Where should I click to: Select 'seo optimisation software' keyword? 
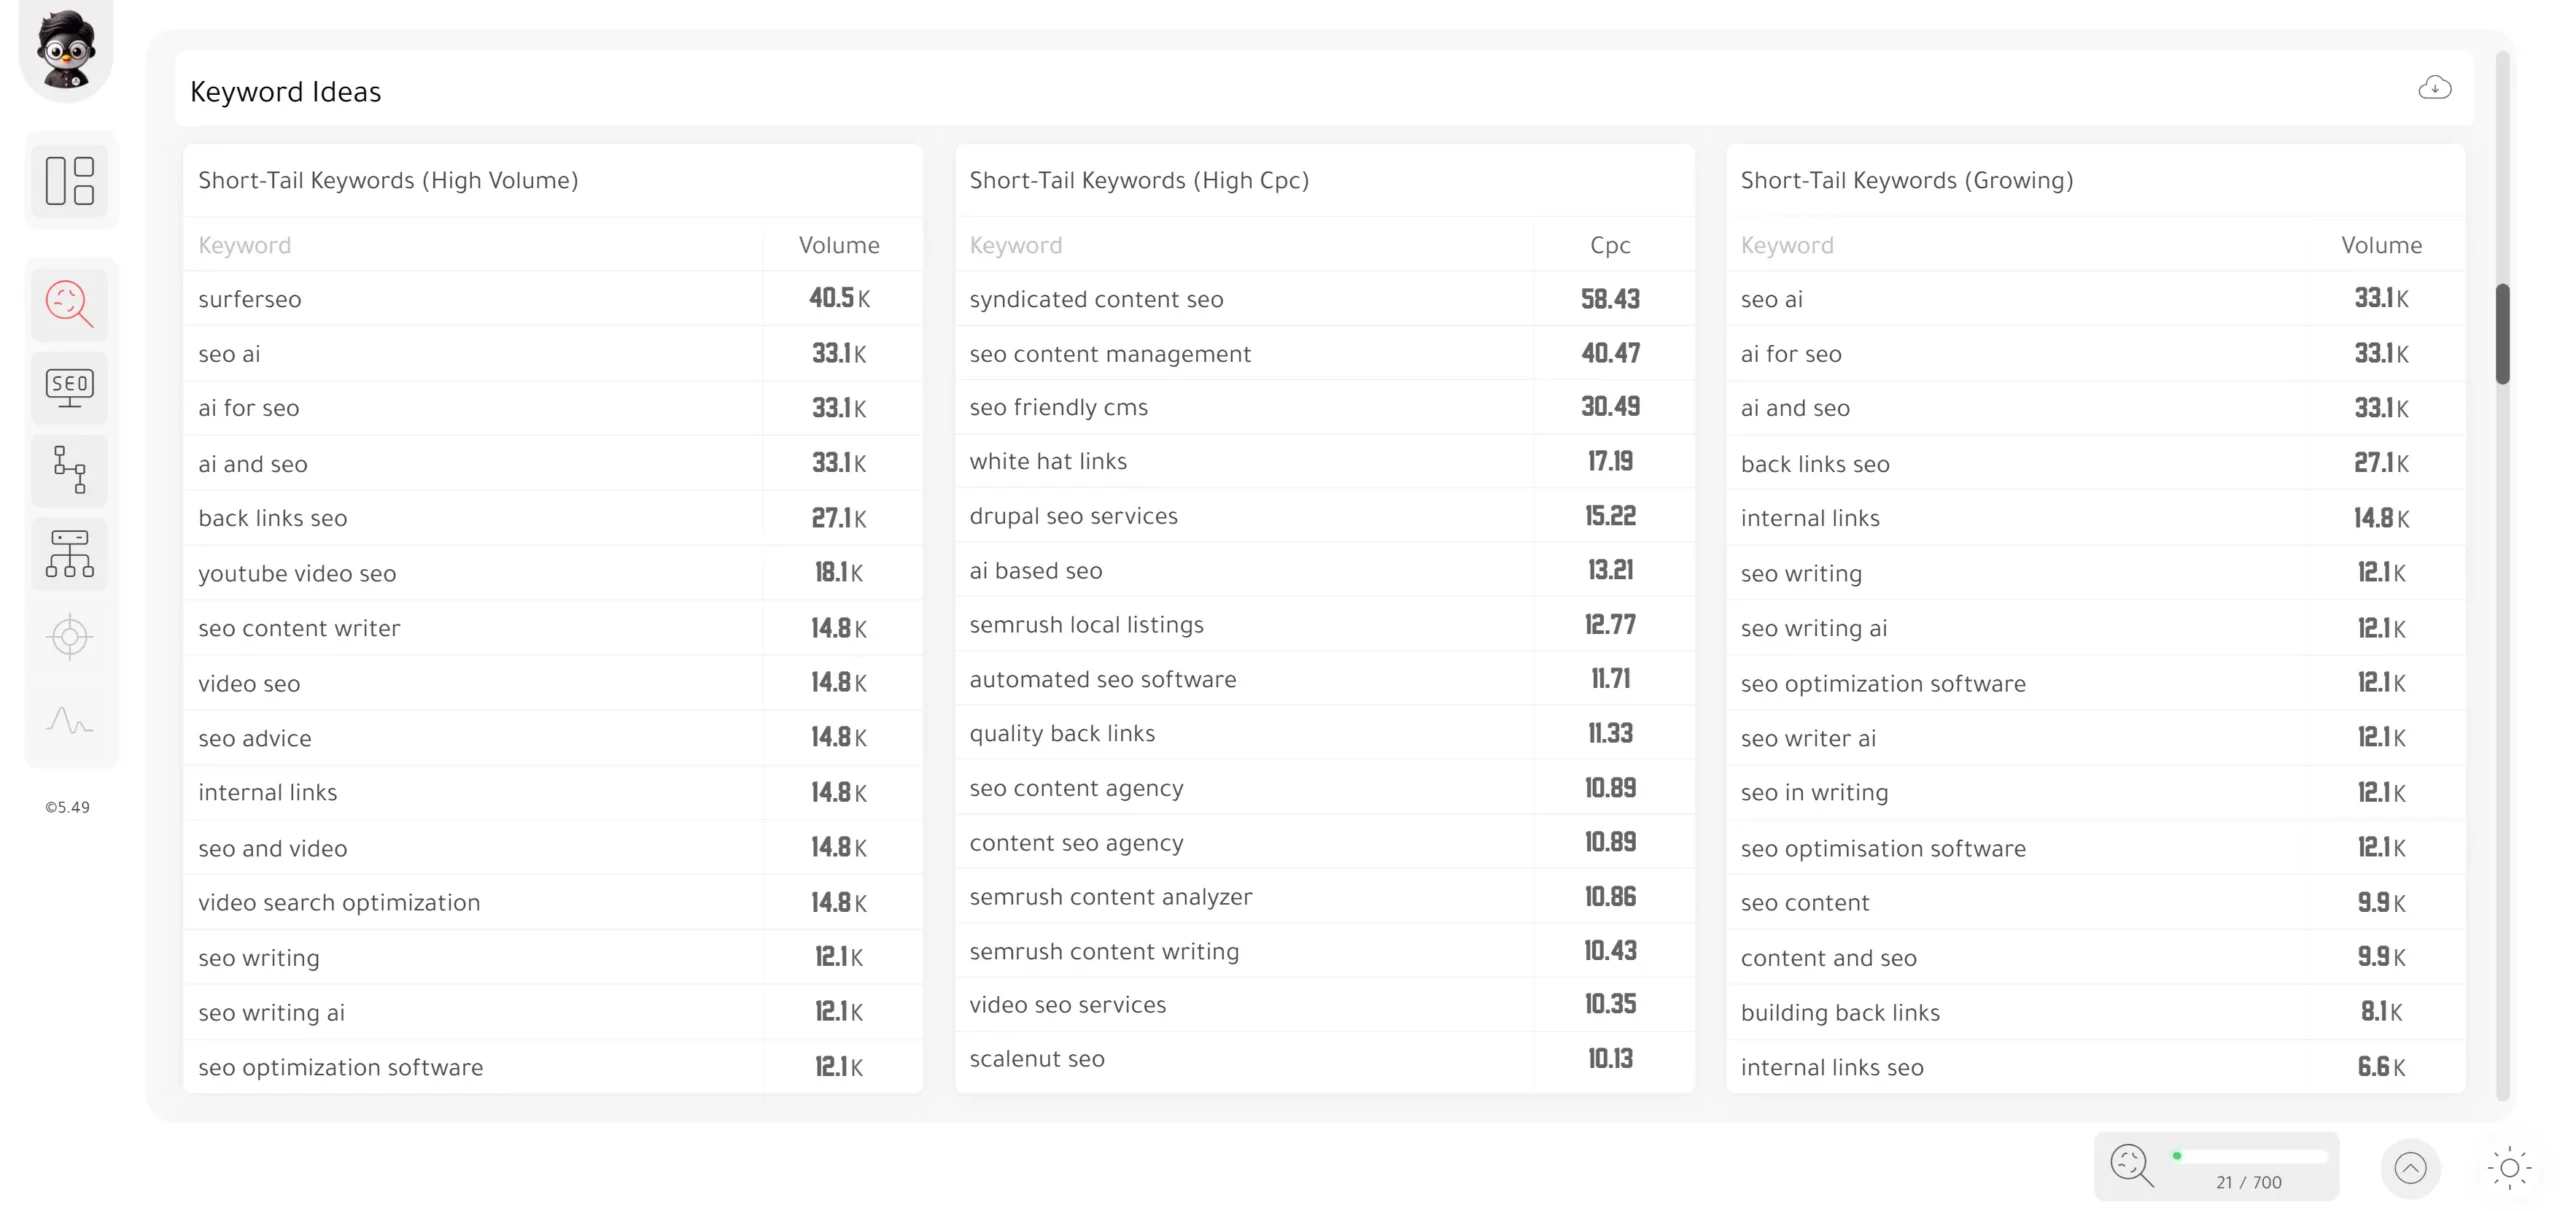[1883, 848]
